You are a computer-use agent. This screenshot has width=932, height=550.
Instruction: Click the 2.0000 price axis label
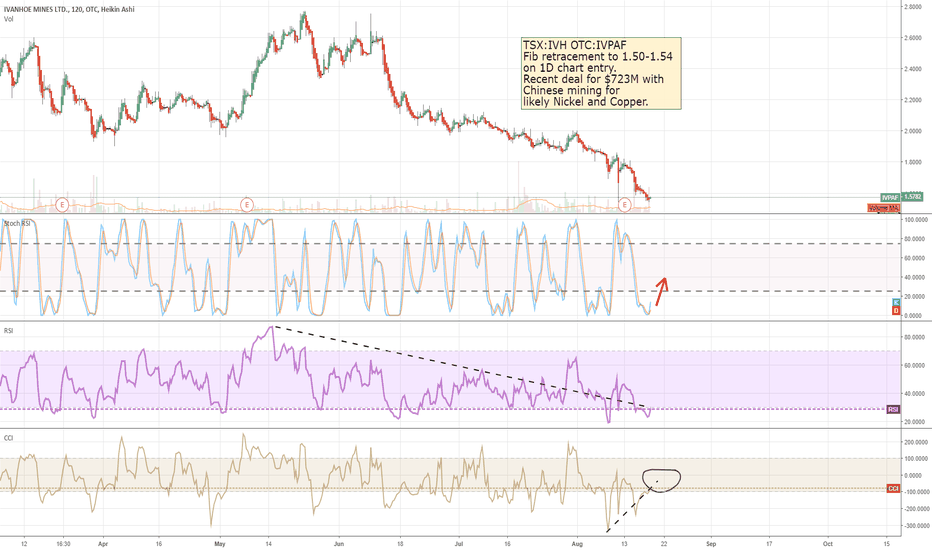[x=913, y=131]
